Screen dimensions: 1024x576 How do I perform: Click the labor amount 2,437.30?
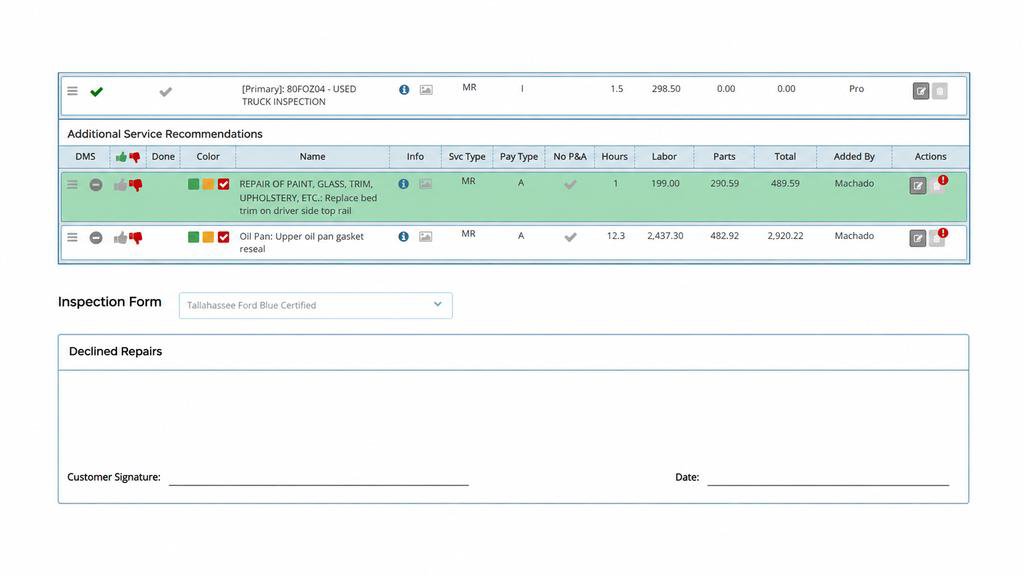(x=665, y=236)
